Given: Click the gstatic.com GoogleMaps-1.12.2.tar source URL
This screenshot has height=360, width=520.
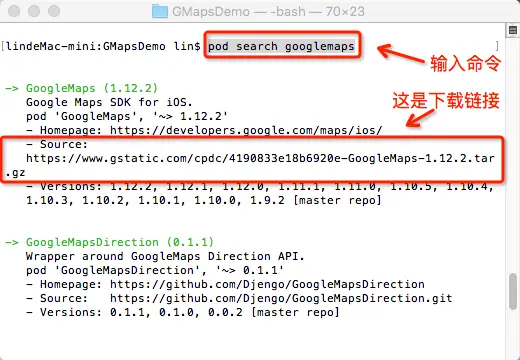Looking at the screenshot, I should coord(260,158).
